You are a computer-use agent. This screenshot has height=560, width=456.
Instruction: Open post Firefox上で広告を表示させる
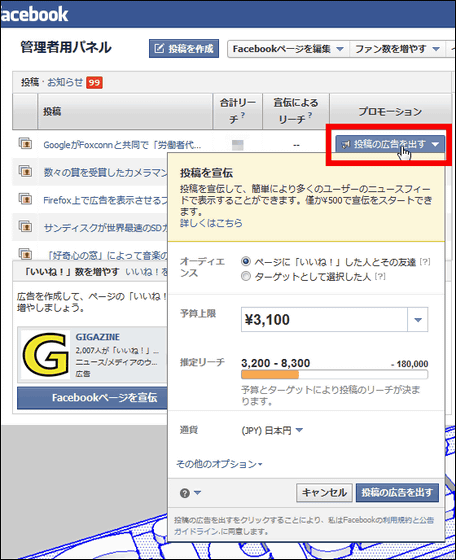click(x=105, y=200)
